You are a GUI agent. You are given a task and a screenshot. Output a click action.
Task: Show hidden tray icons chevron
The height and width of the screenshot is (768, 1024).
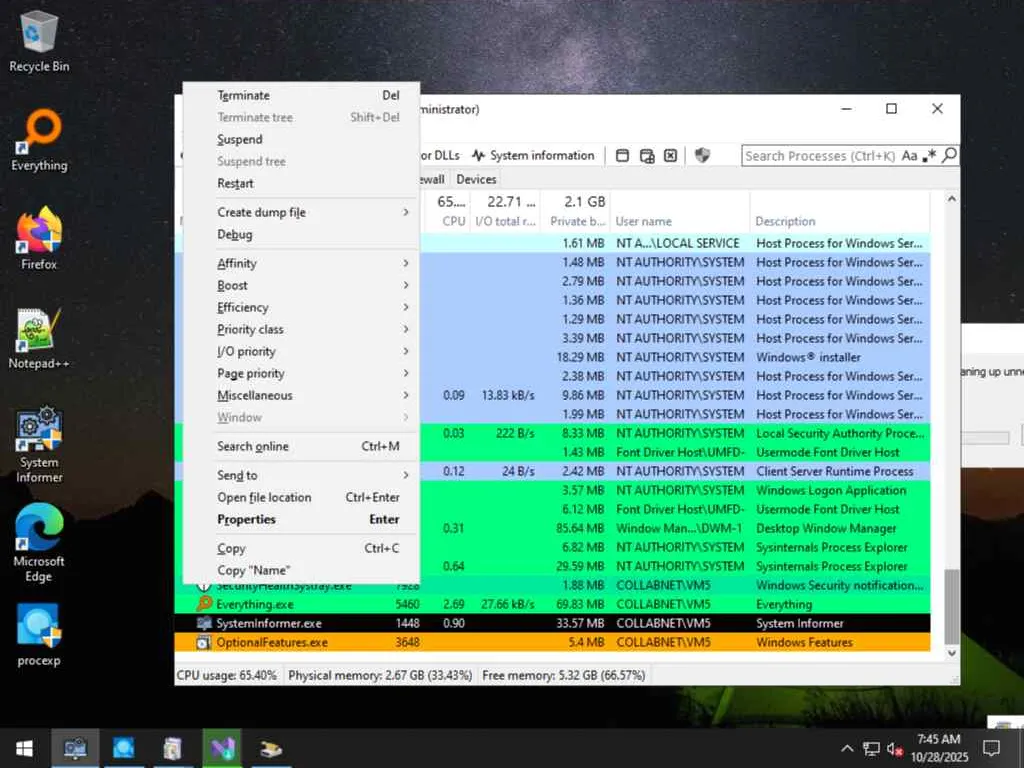pyautogui.click(x=847, y=748)
